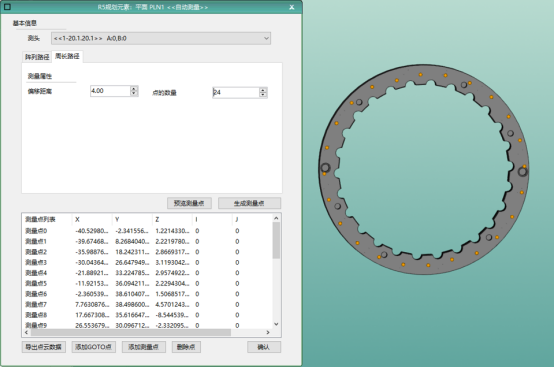Click the list's vertical scrollbar down arrow
The height and width of the screenshot is (367, 554).
(276, 324)
